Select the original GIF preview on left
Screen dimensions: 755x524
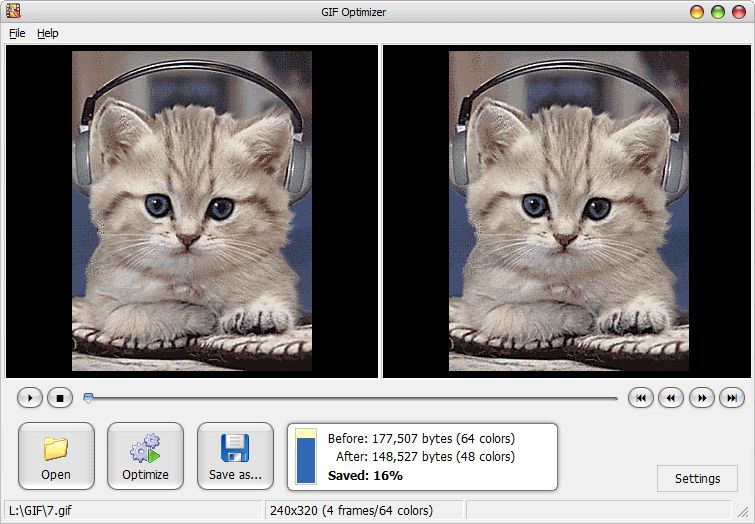click(192, 211)
